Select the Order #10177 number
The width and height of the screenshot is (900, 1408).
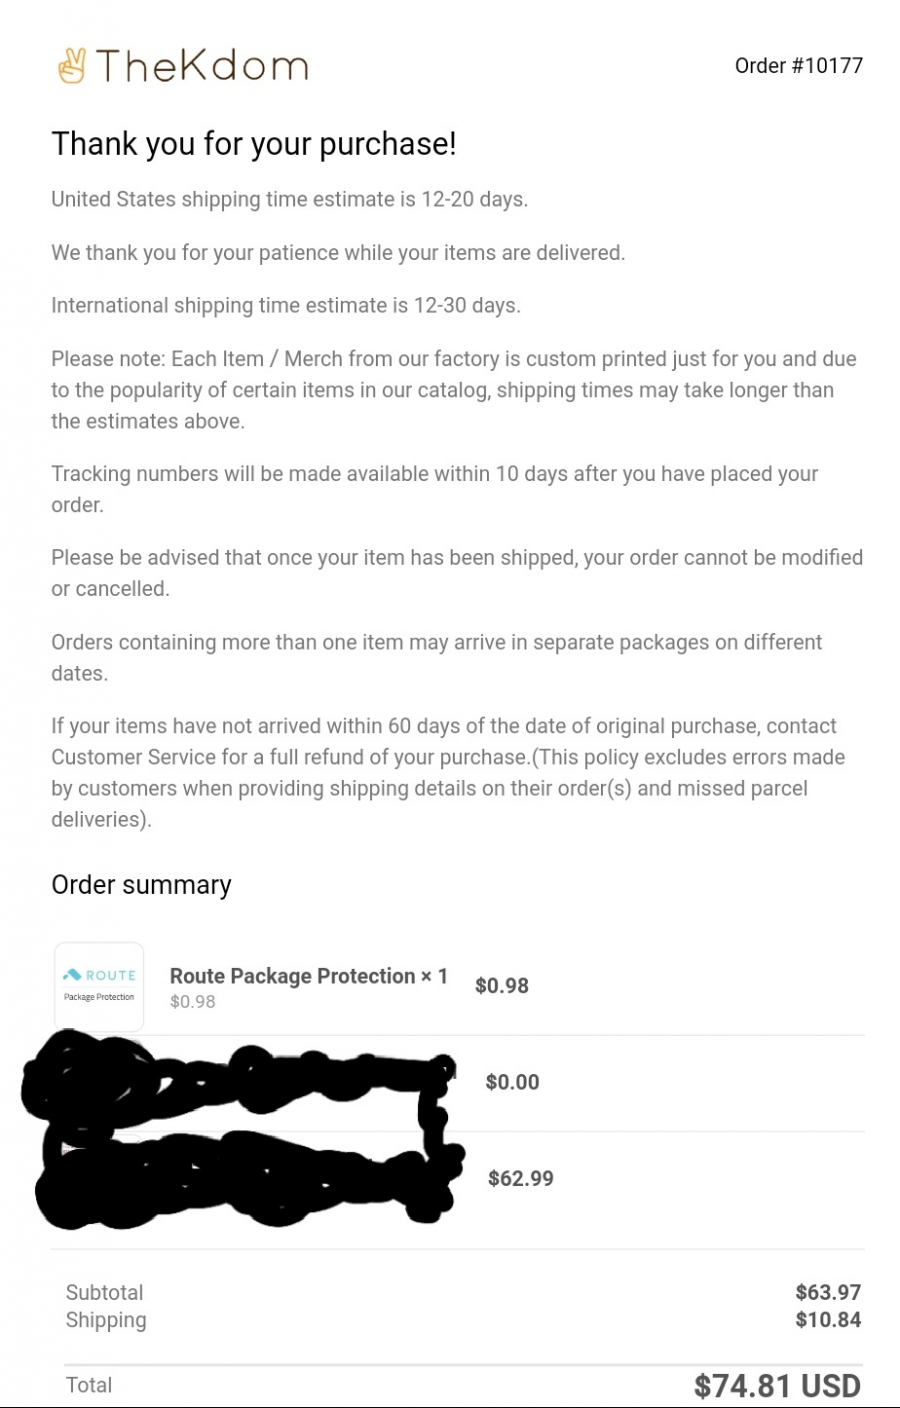798,66
